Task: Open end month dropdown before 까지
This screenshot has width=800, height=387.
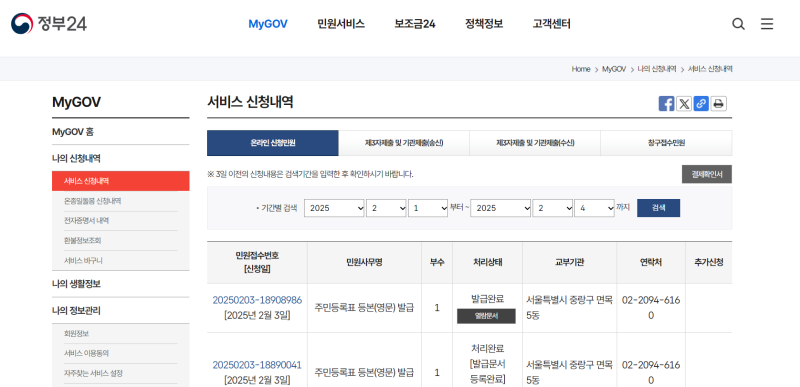Action: pos(553,208)
